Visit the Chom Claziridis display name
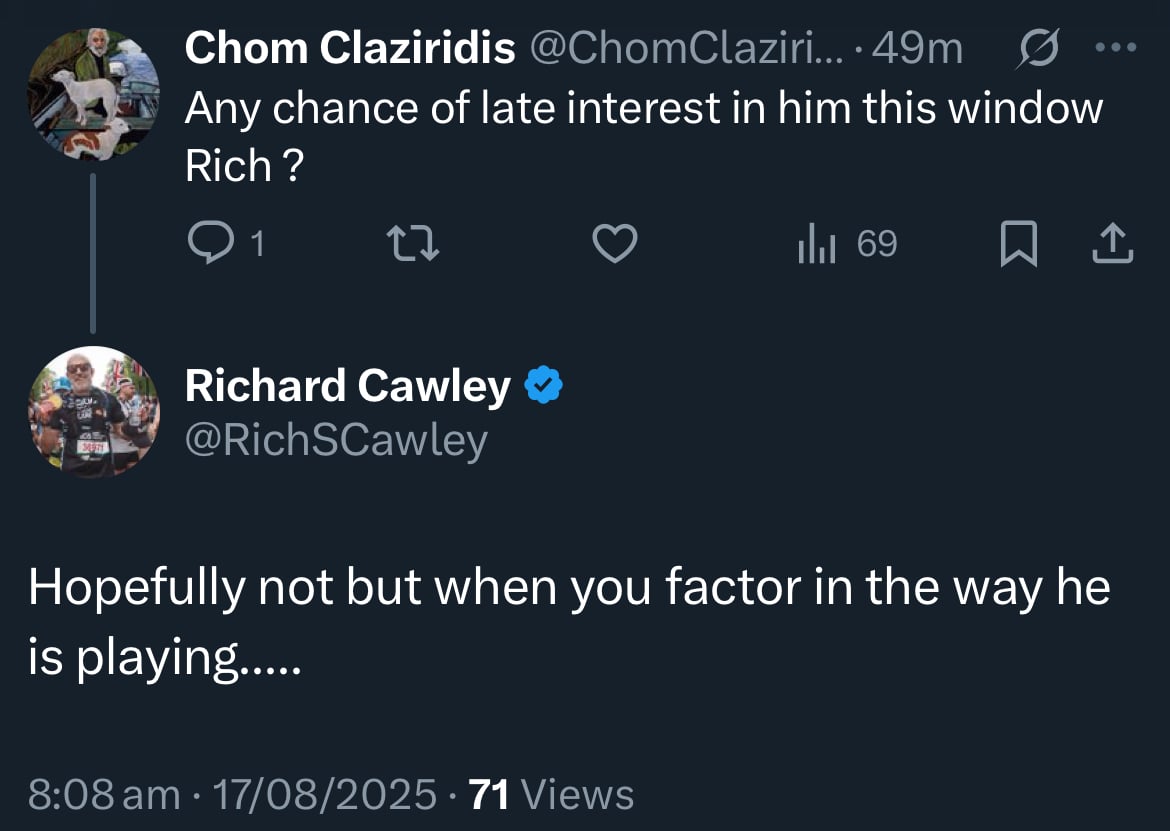 (x=350, y=48)
